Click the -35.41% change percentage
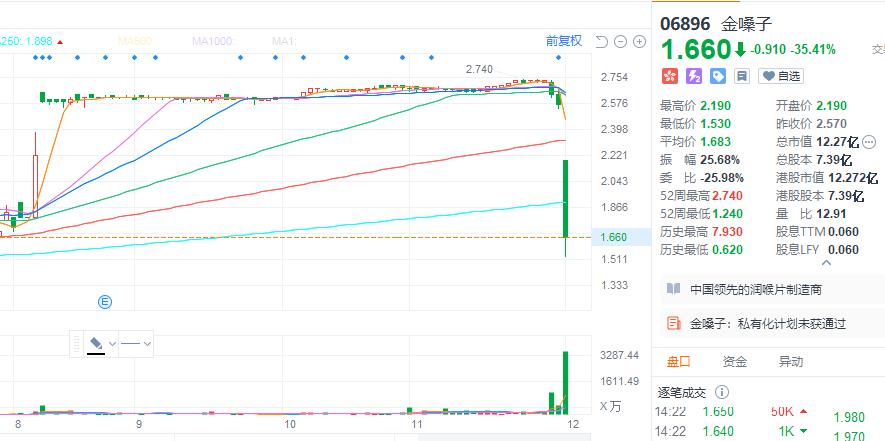The width and height of the screenshot is (885, 441). coord(813,50)
